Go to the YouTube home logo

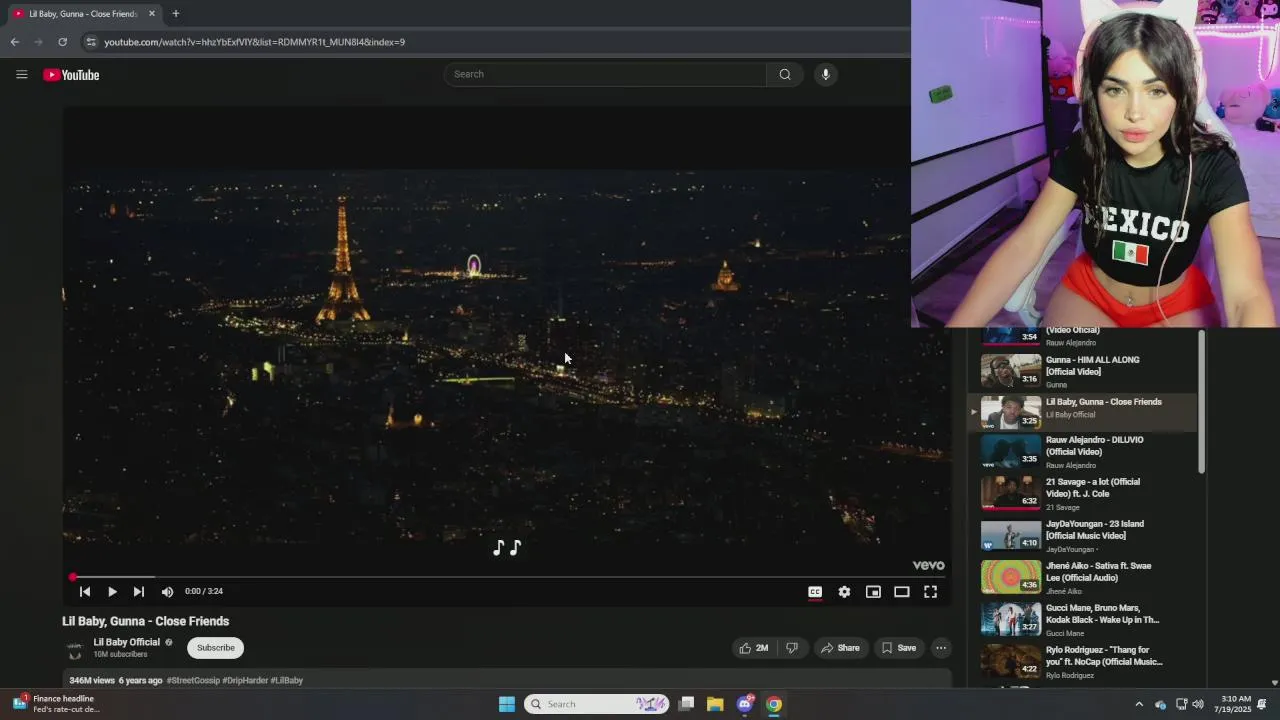coord(71,75)
